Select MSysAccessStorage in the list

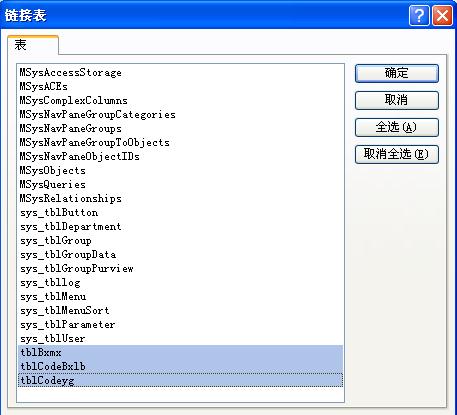(x=180, y=73)
